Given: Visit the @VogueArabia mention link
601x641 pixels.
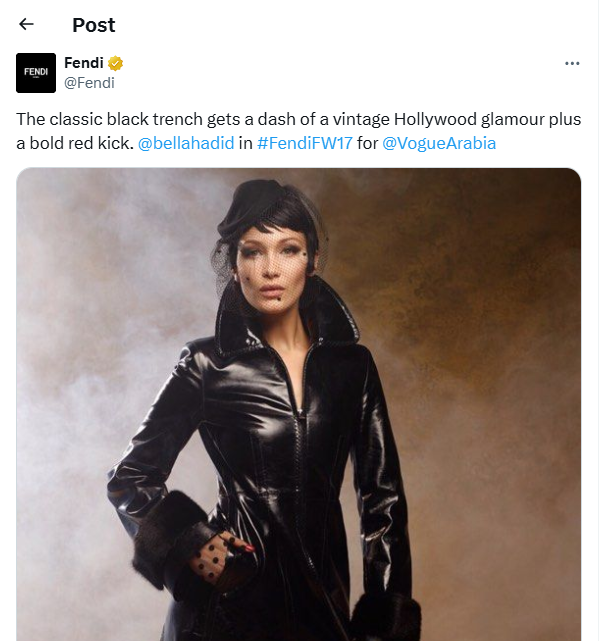Looking at the screenshot, I should tap(439, 143).
